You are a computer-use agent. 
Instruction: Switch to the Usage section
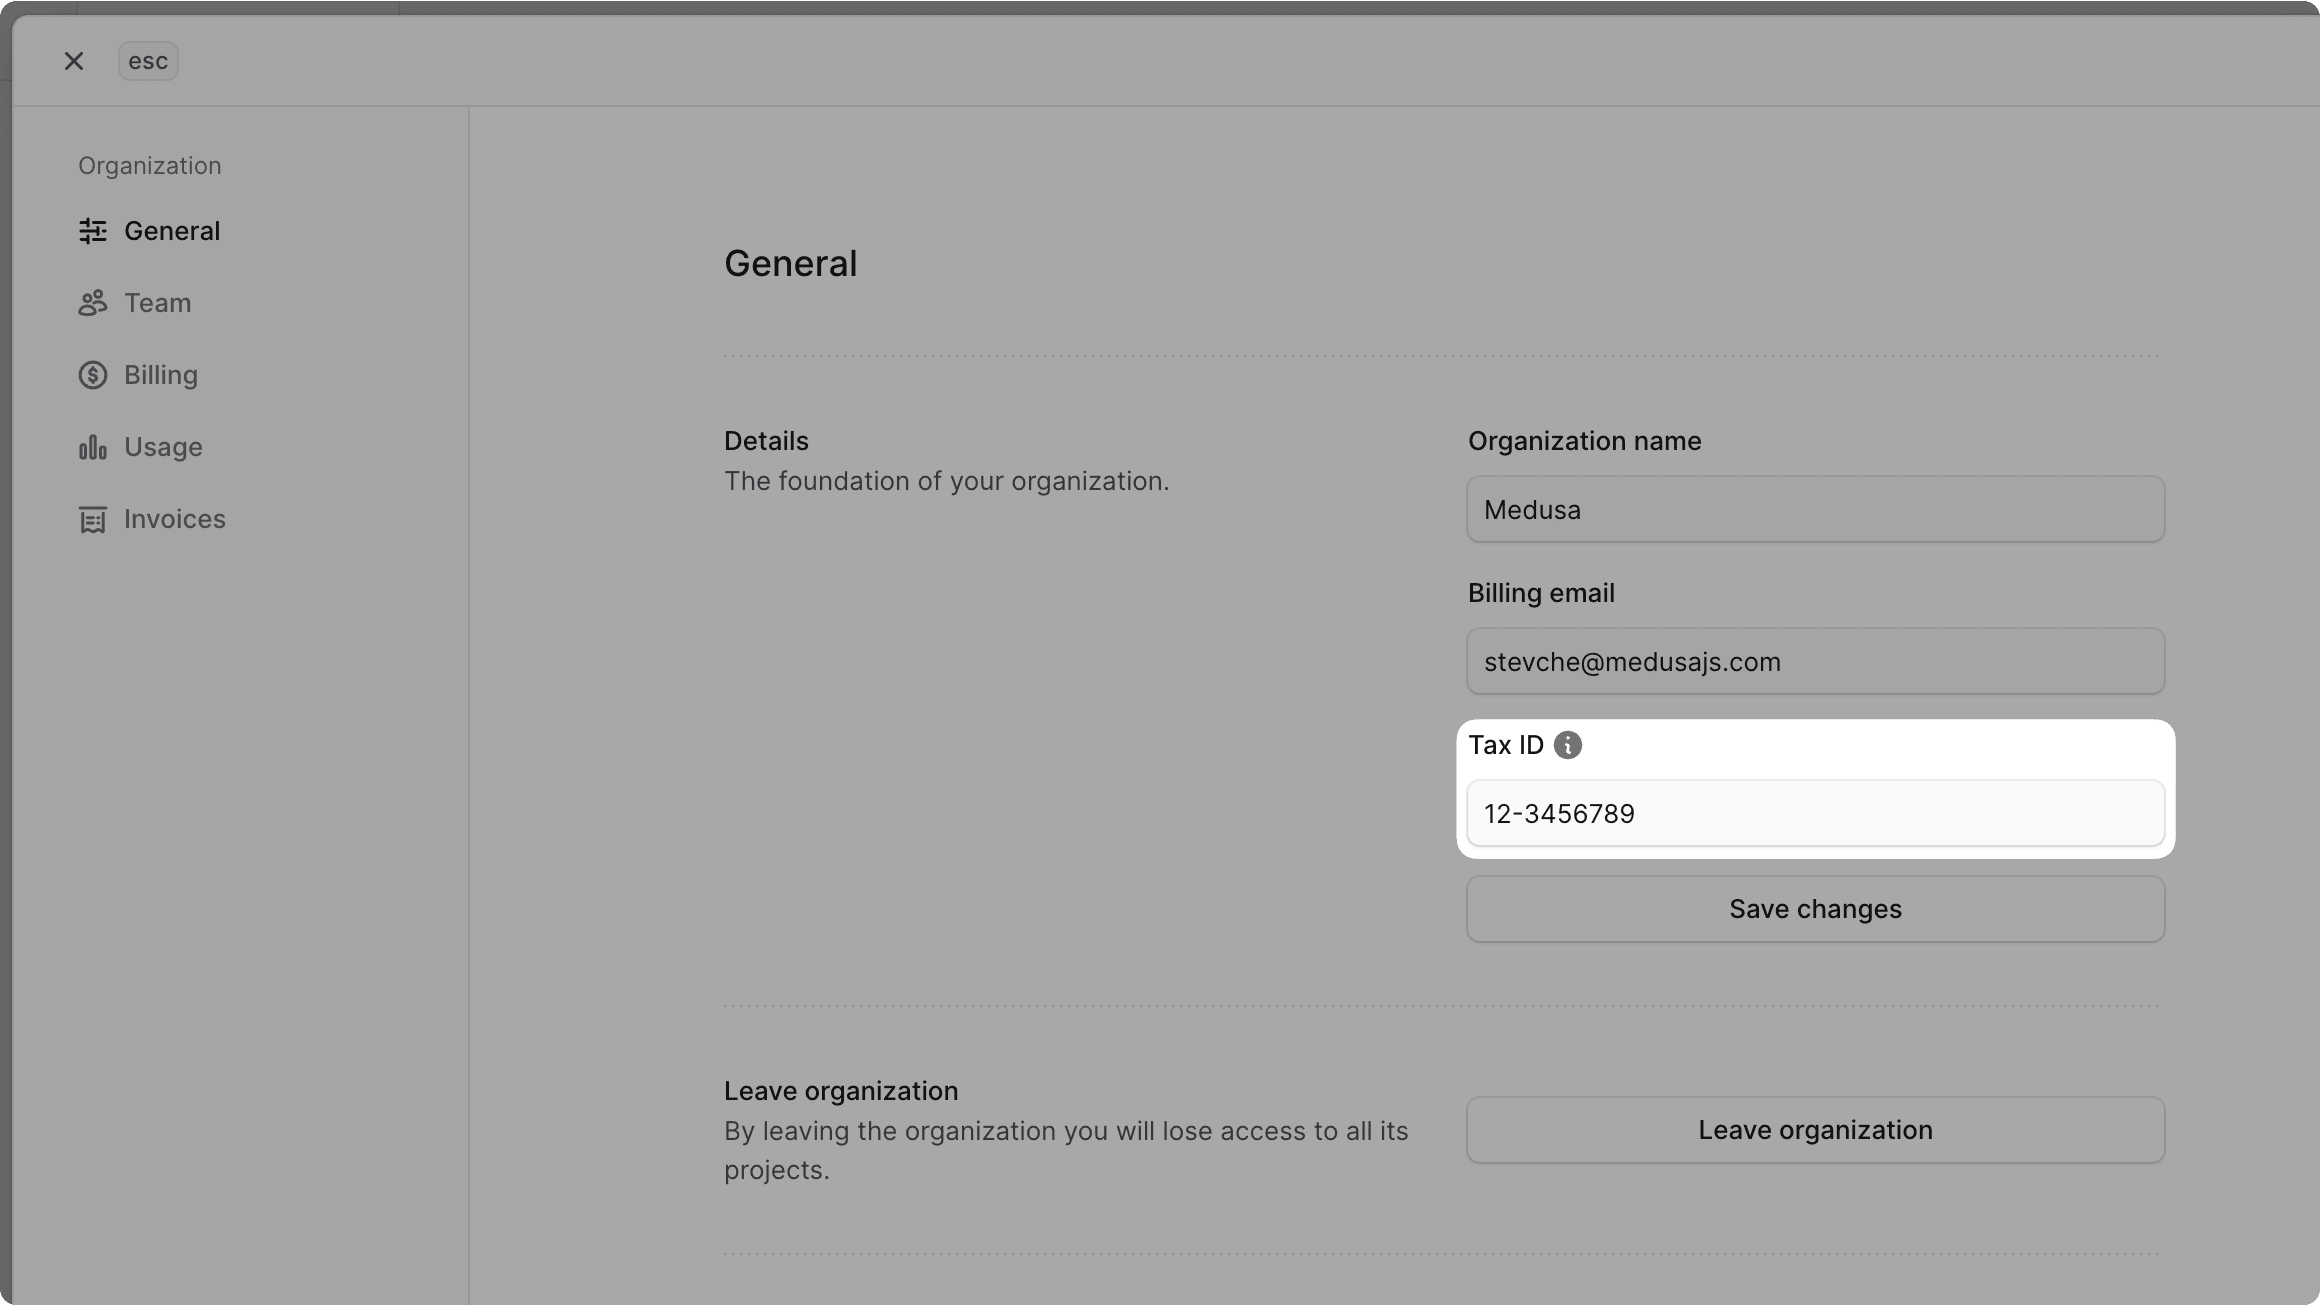point(141,447)
